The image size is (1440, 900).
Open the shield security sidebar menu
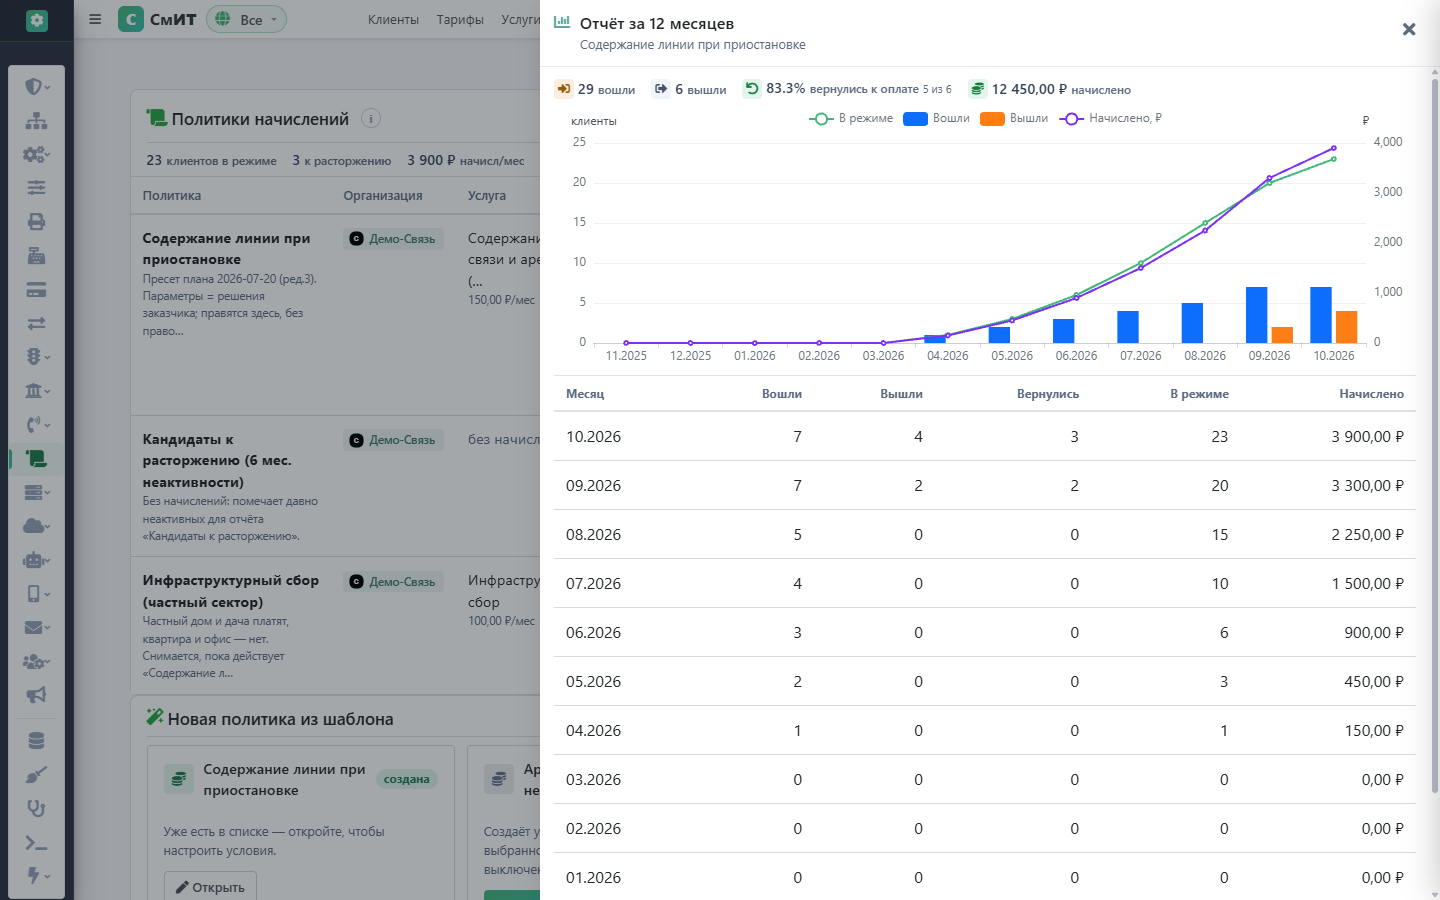click(x=36, y=87)
